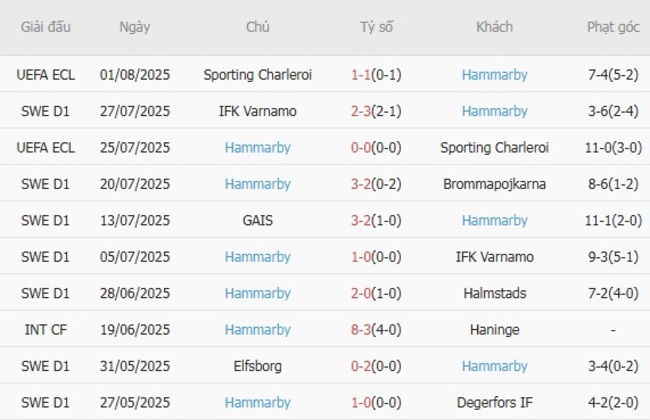Viewport: 650px width, 420px height.
Task: Click the away Hammarby link on 01/08/2025
Action: click(x=494, y=74)
